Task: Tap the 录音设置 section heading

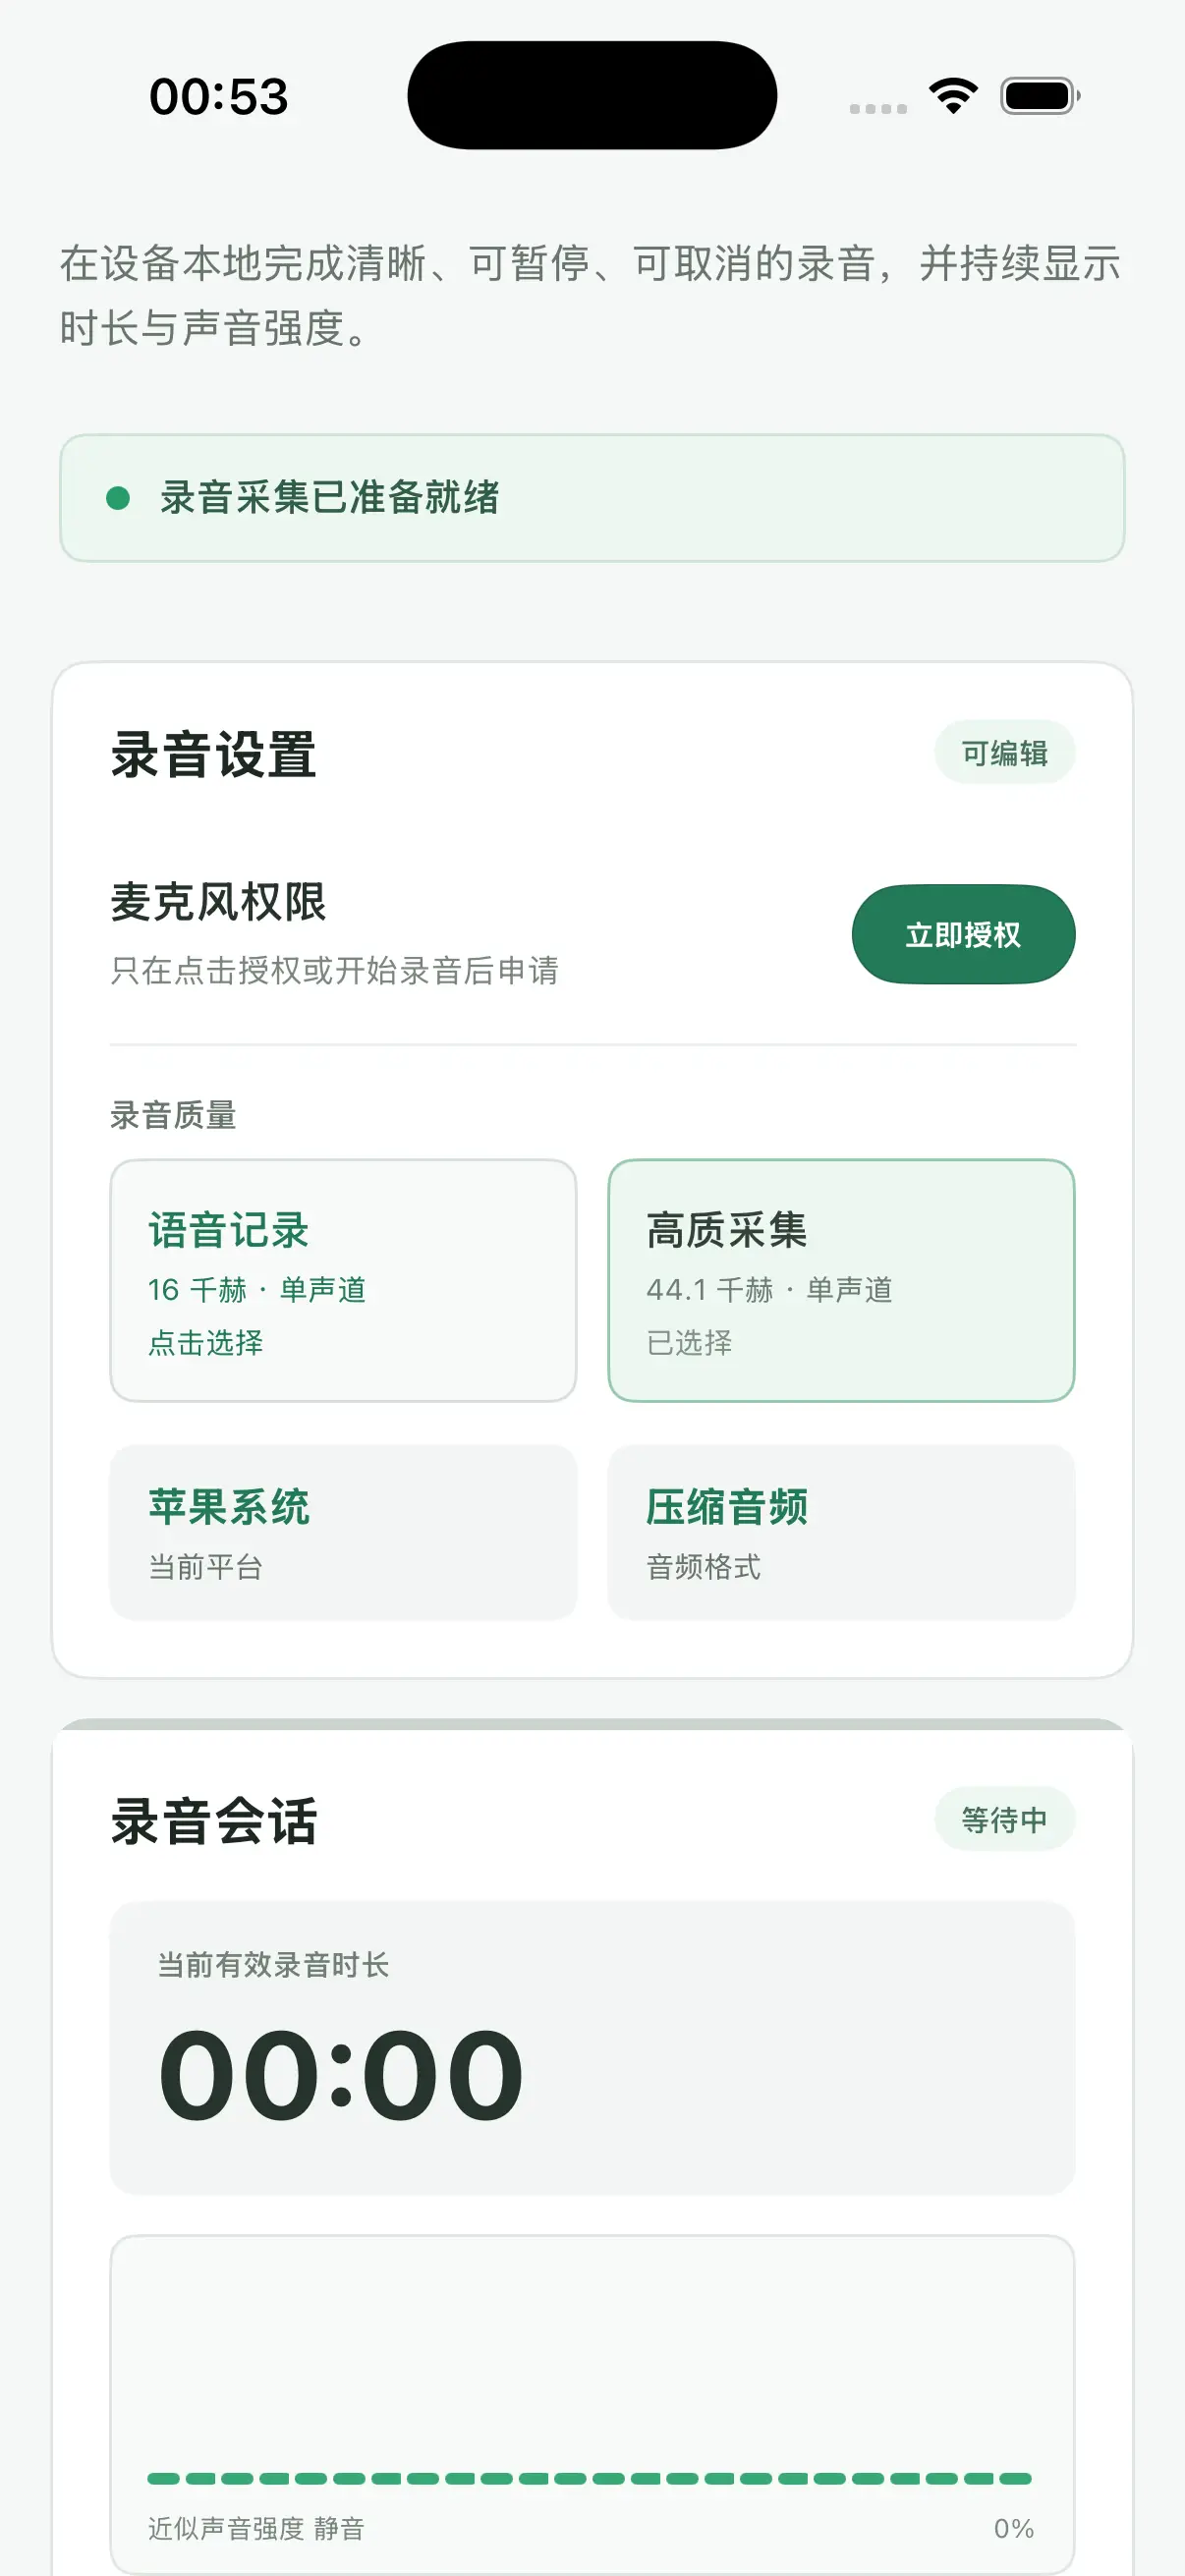Action: point(214,754)
